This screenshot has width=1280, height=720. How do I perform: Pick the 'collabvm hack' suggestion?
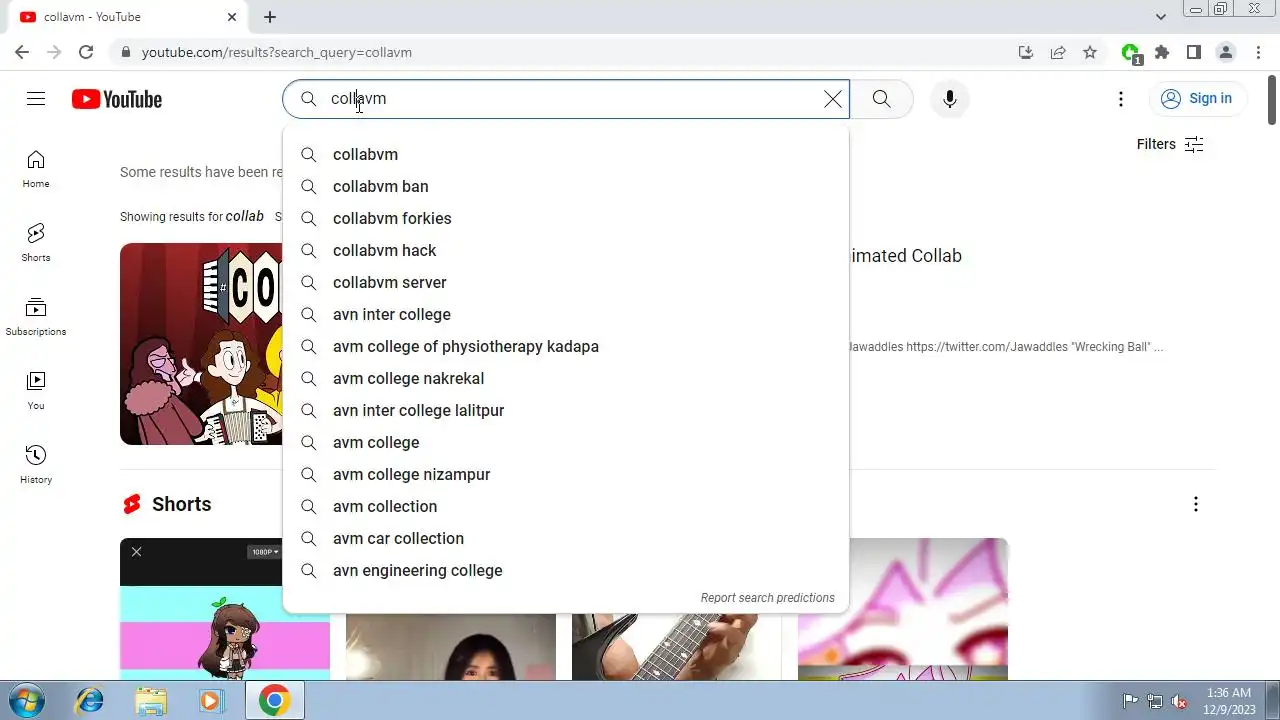[x=566, y=250]
